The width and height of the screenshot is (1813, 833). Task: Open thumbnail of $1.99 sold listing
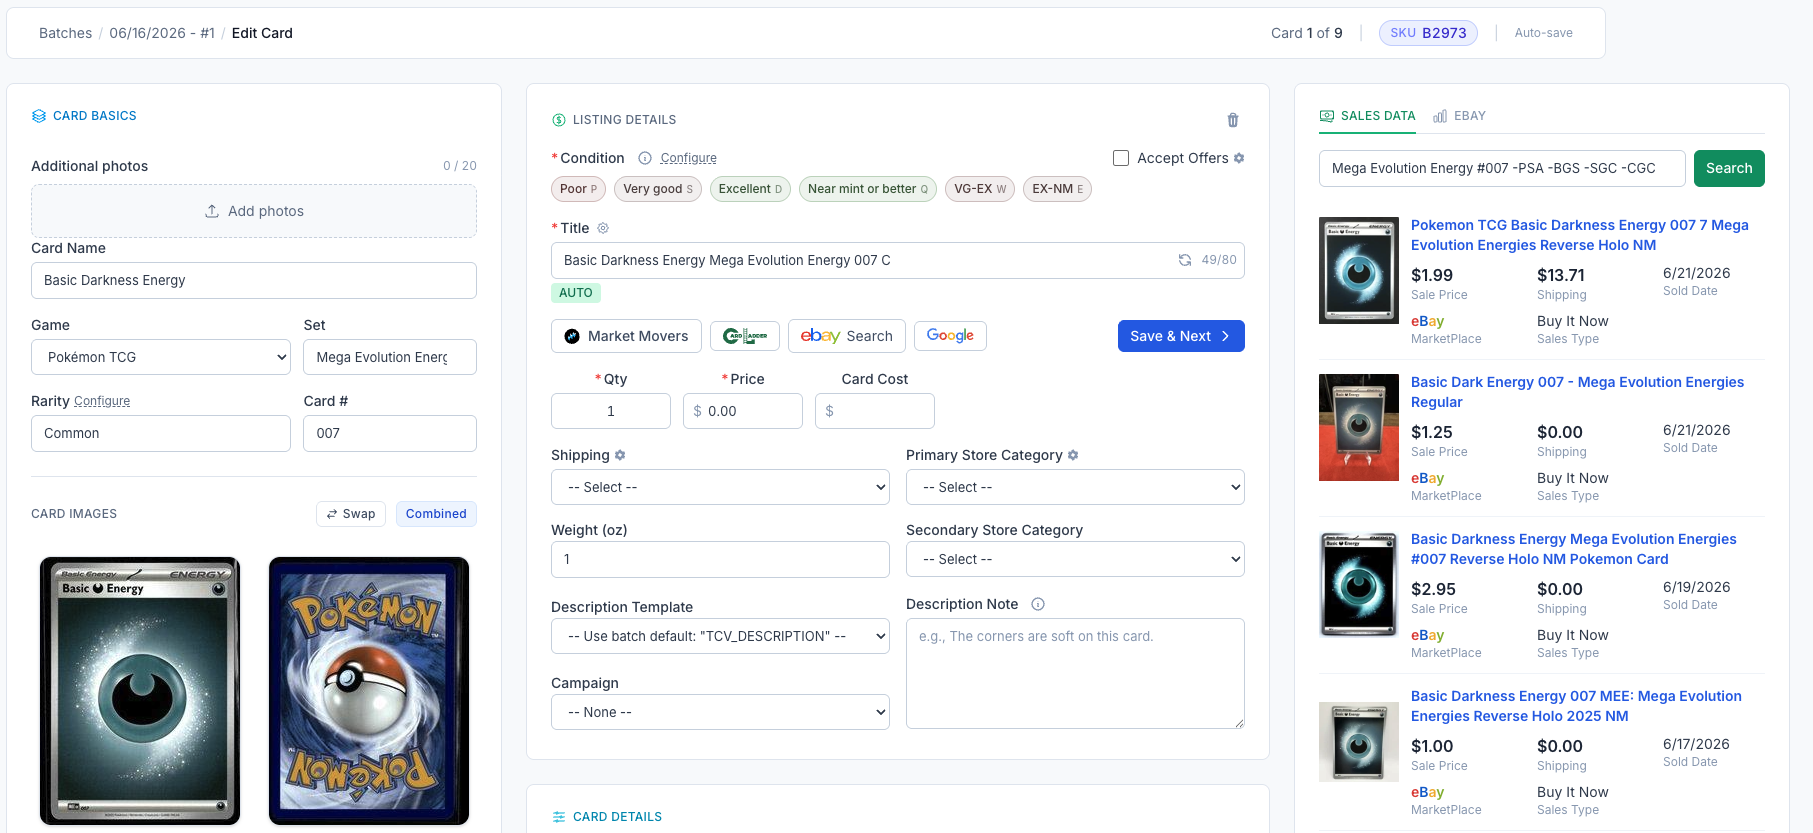(x=1359, y=270)
